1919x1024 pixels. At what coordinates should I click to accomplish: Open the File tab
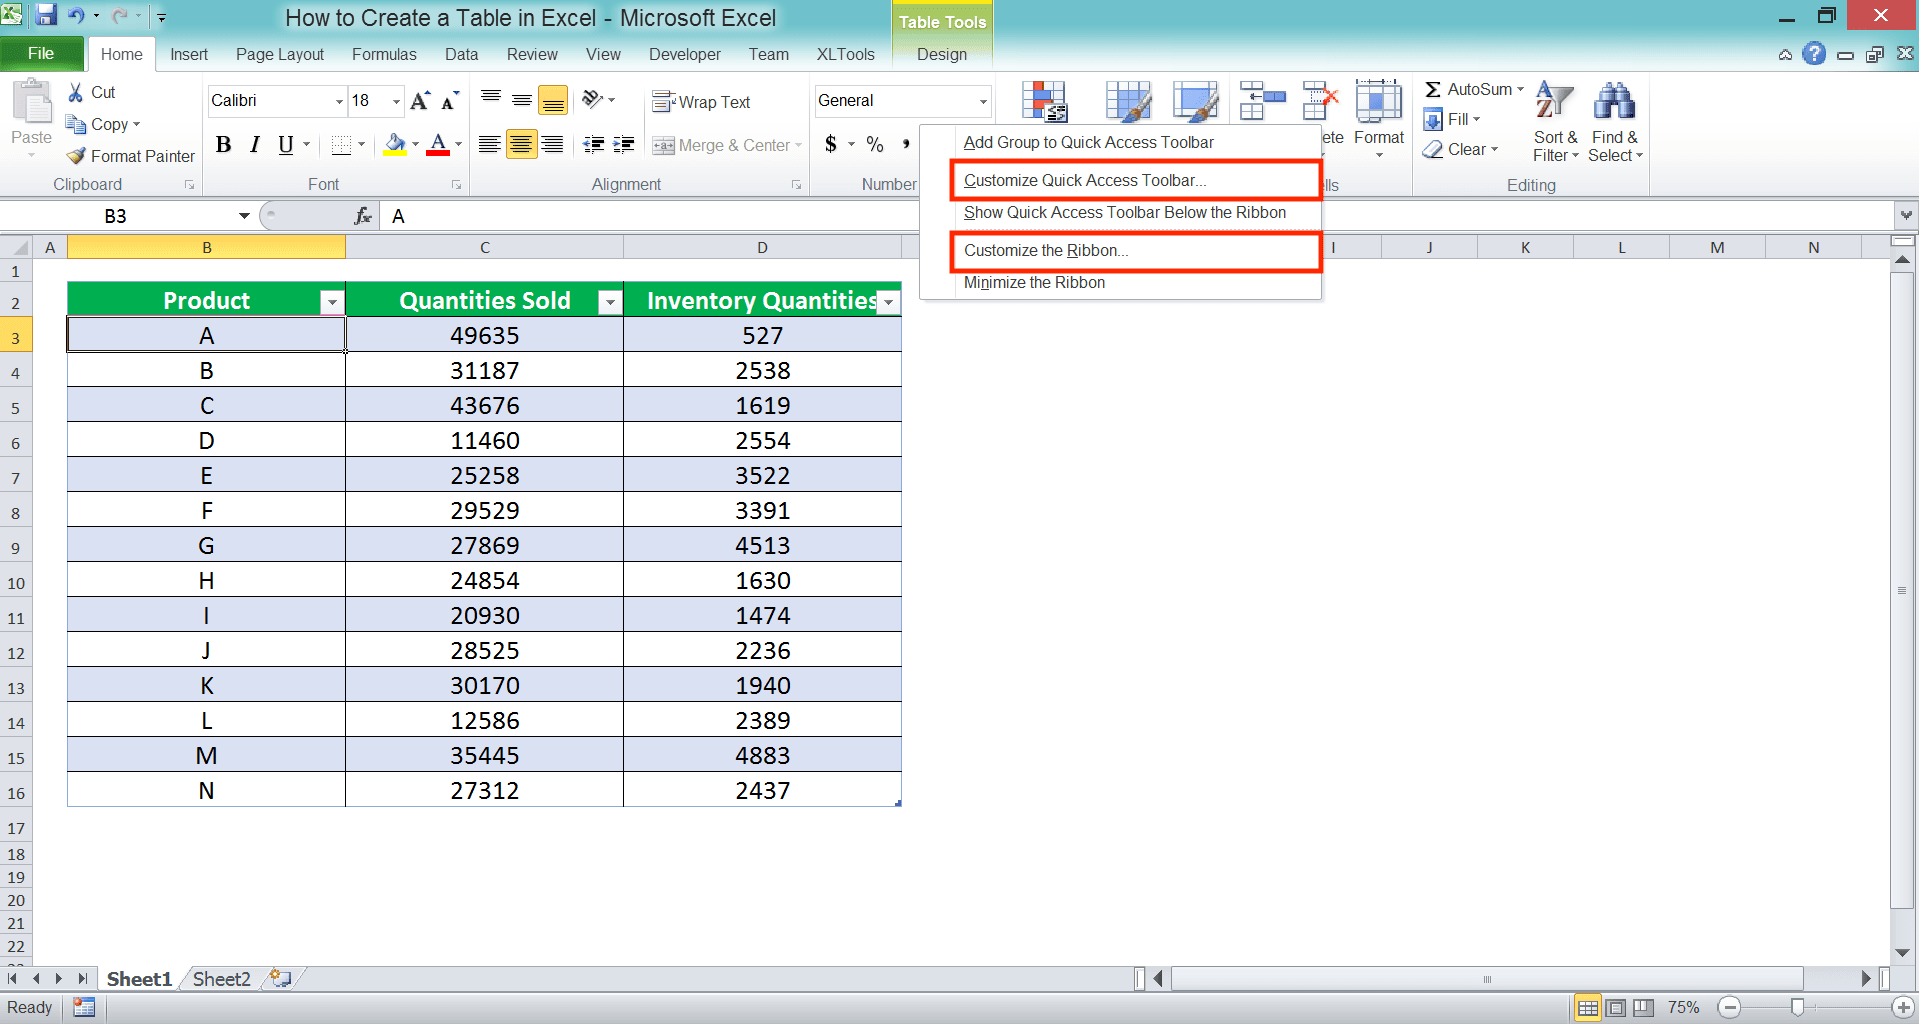click(41, 54)
